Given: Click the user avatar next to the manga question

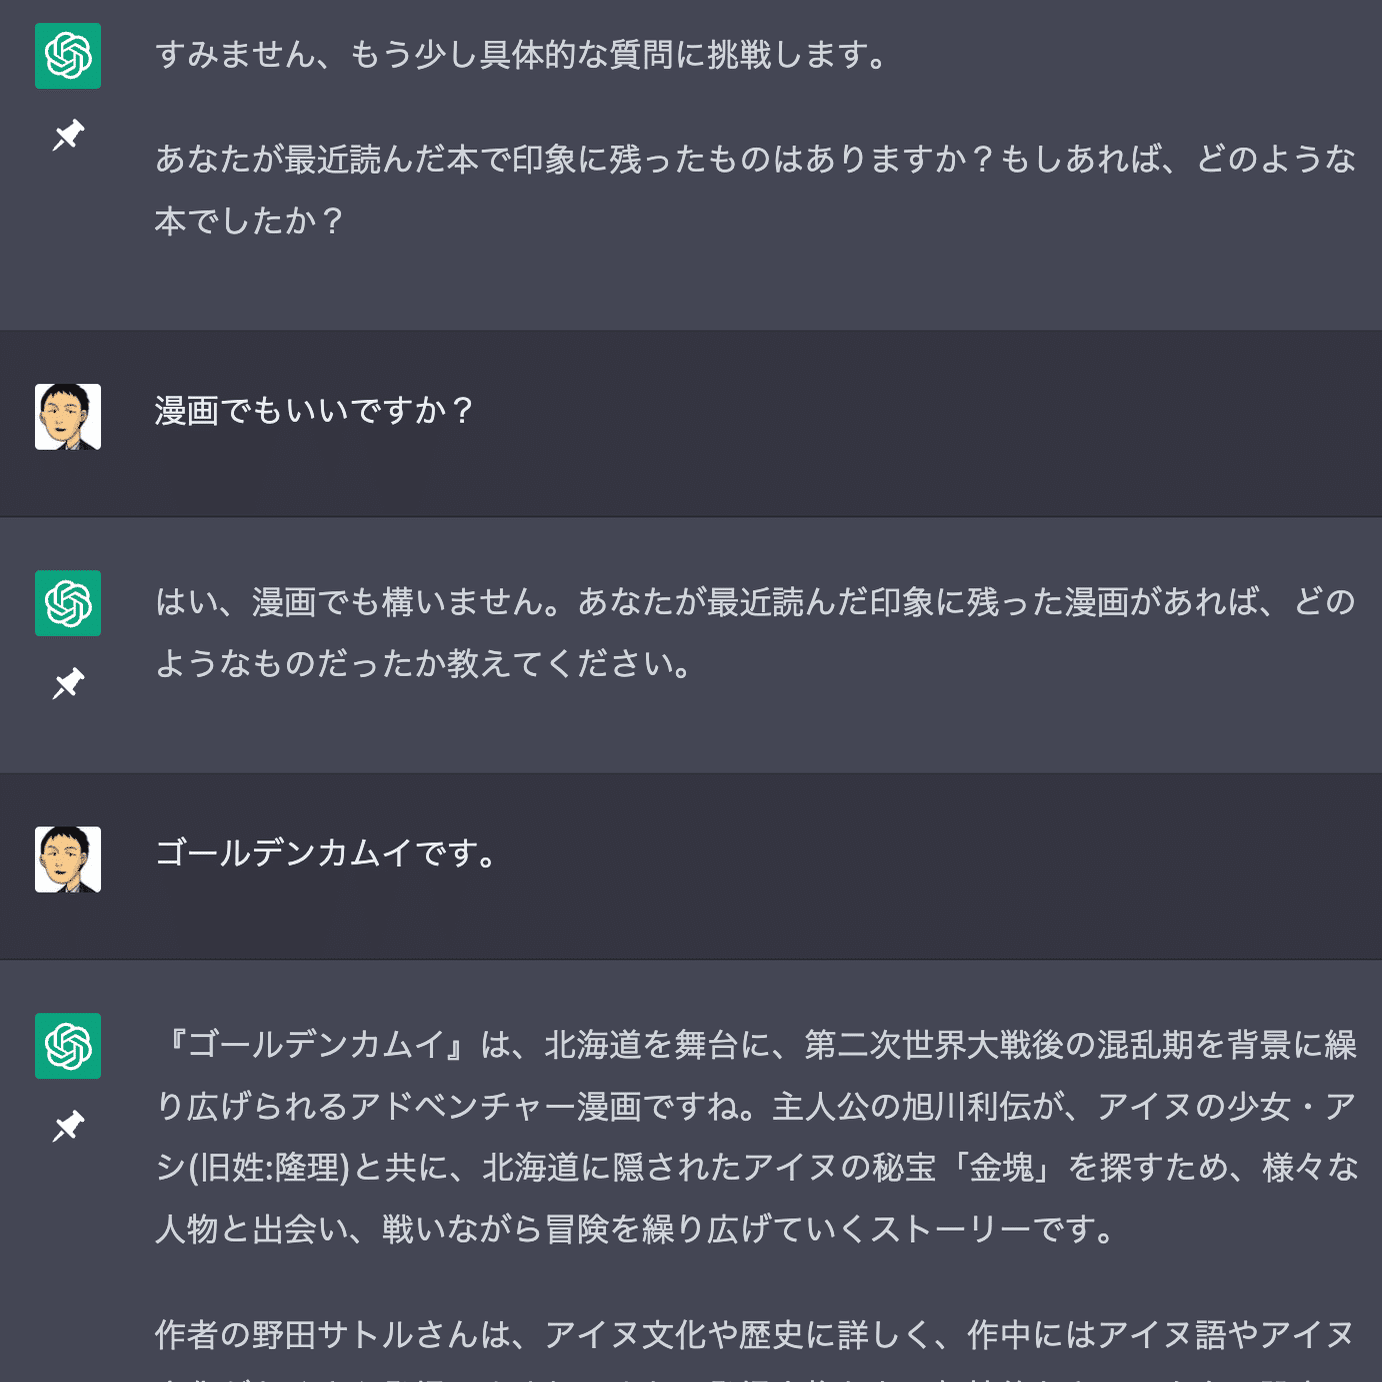Looking at the screenshot, I should pyautogui.click(x=68, y=415).
